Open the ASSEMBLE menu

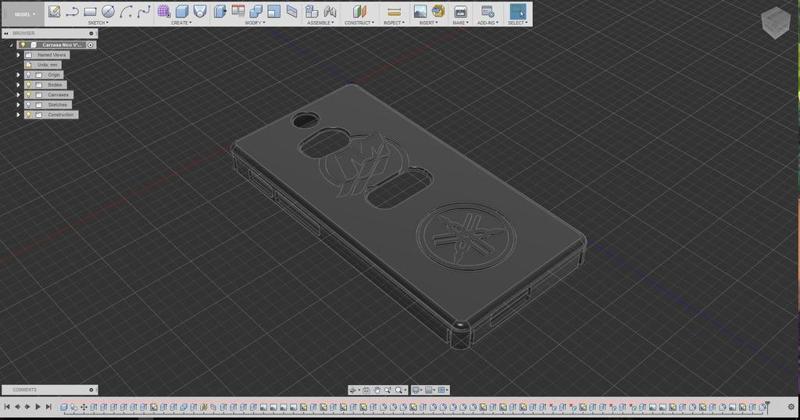coord(320,23)
